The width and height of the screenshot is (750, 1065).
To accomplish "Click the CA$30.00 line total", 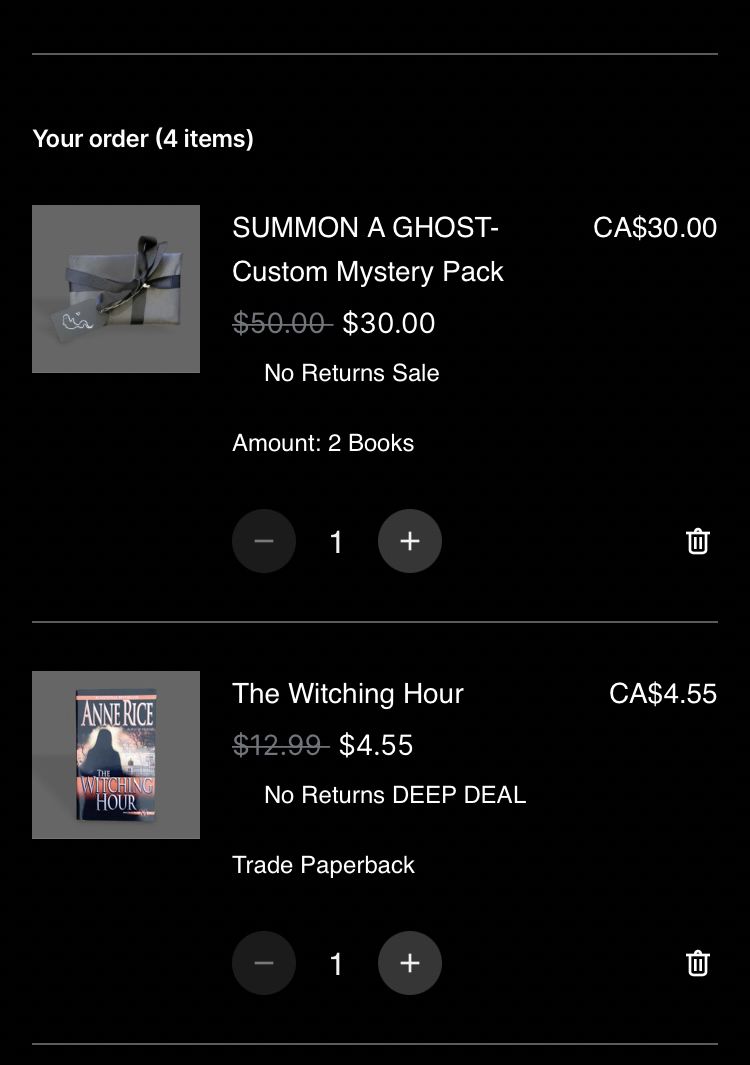I will pos(655,228).
